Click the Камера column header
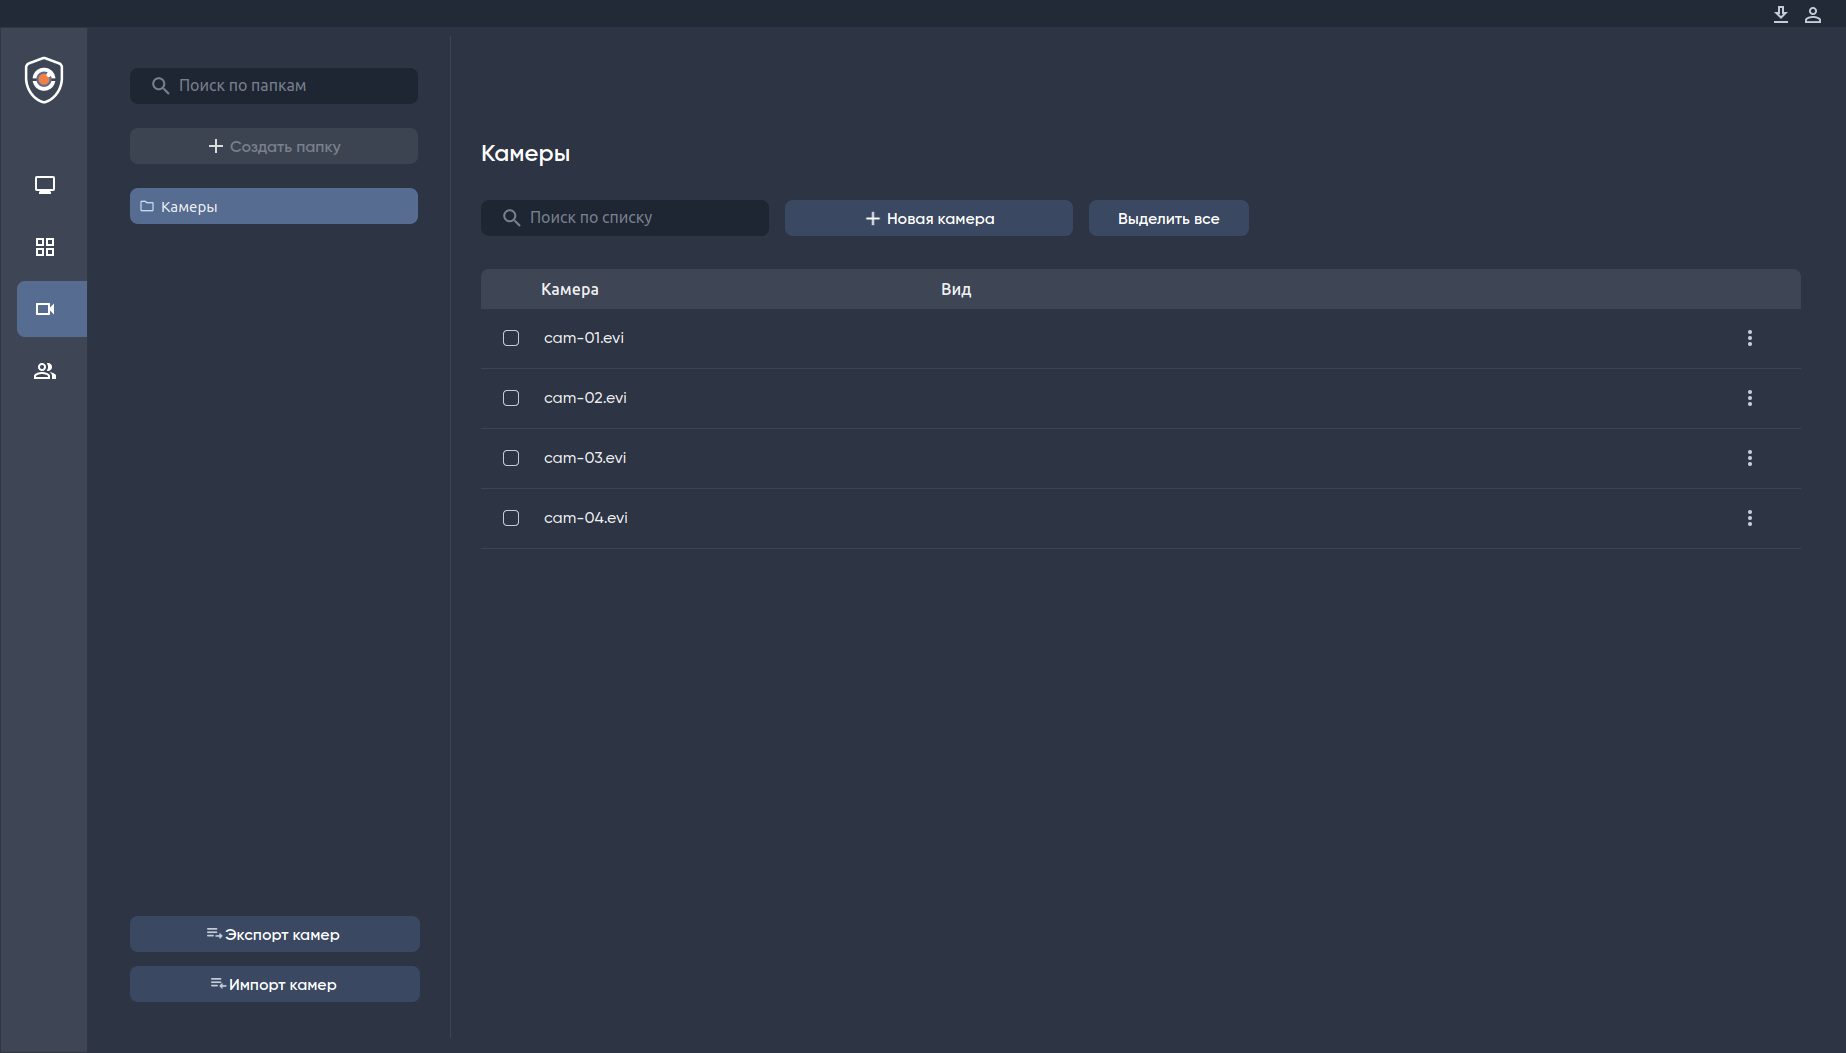 570,289
